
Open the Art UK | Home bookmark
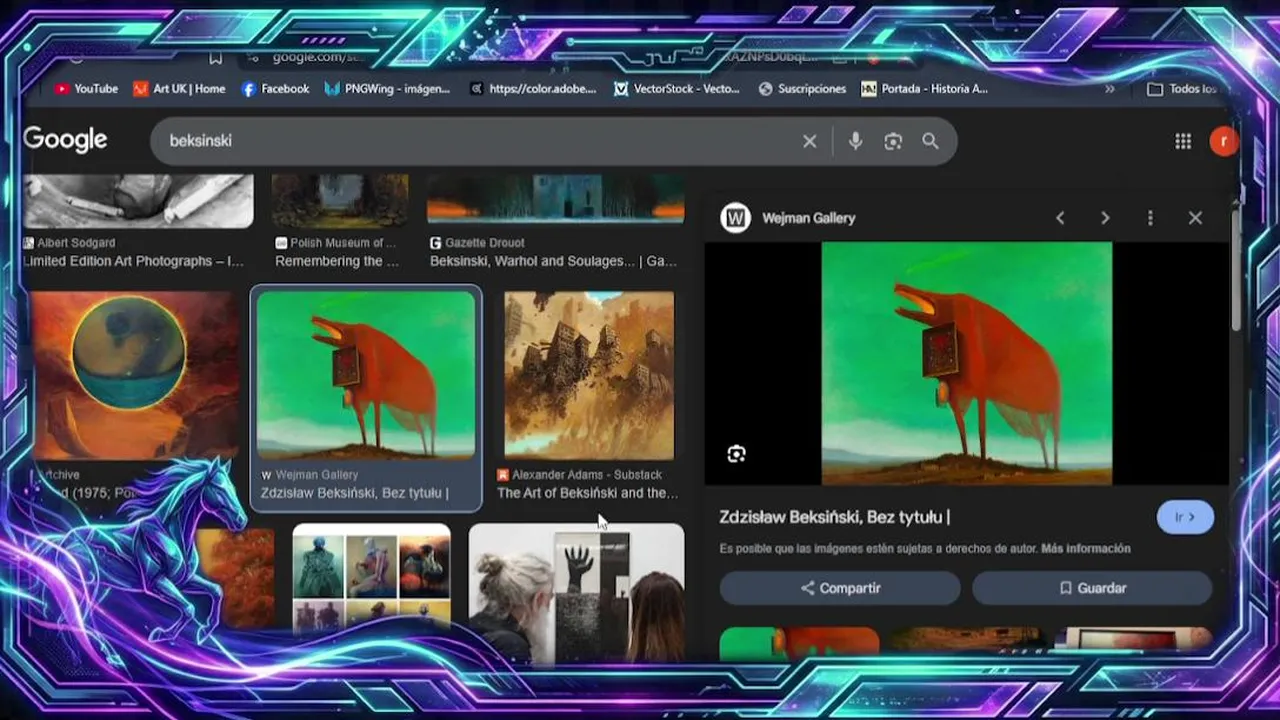(179, 89)
